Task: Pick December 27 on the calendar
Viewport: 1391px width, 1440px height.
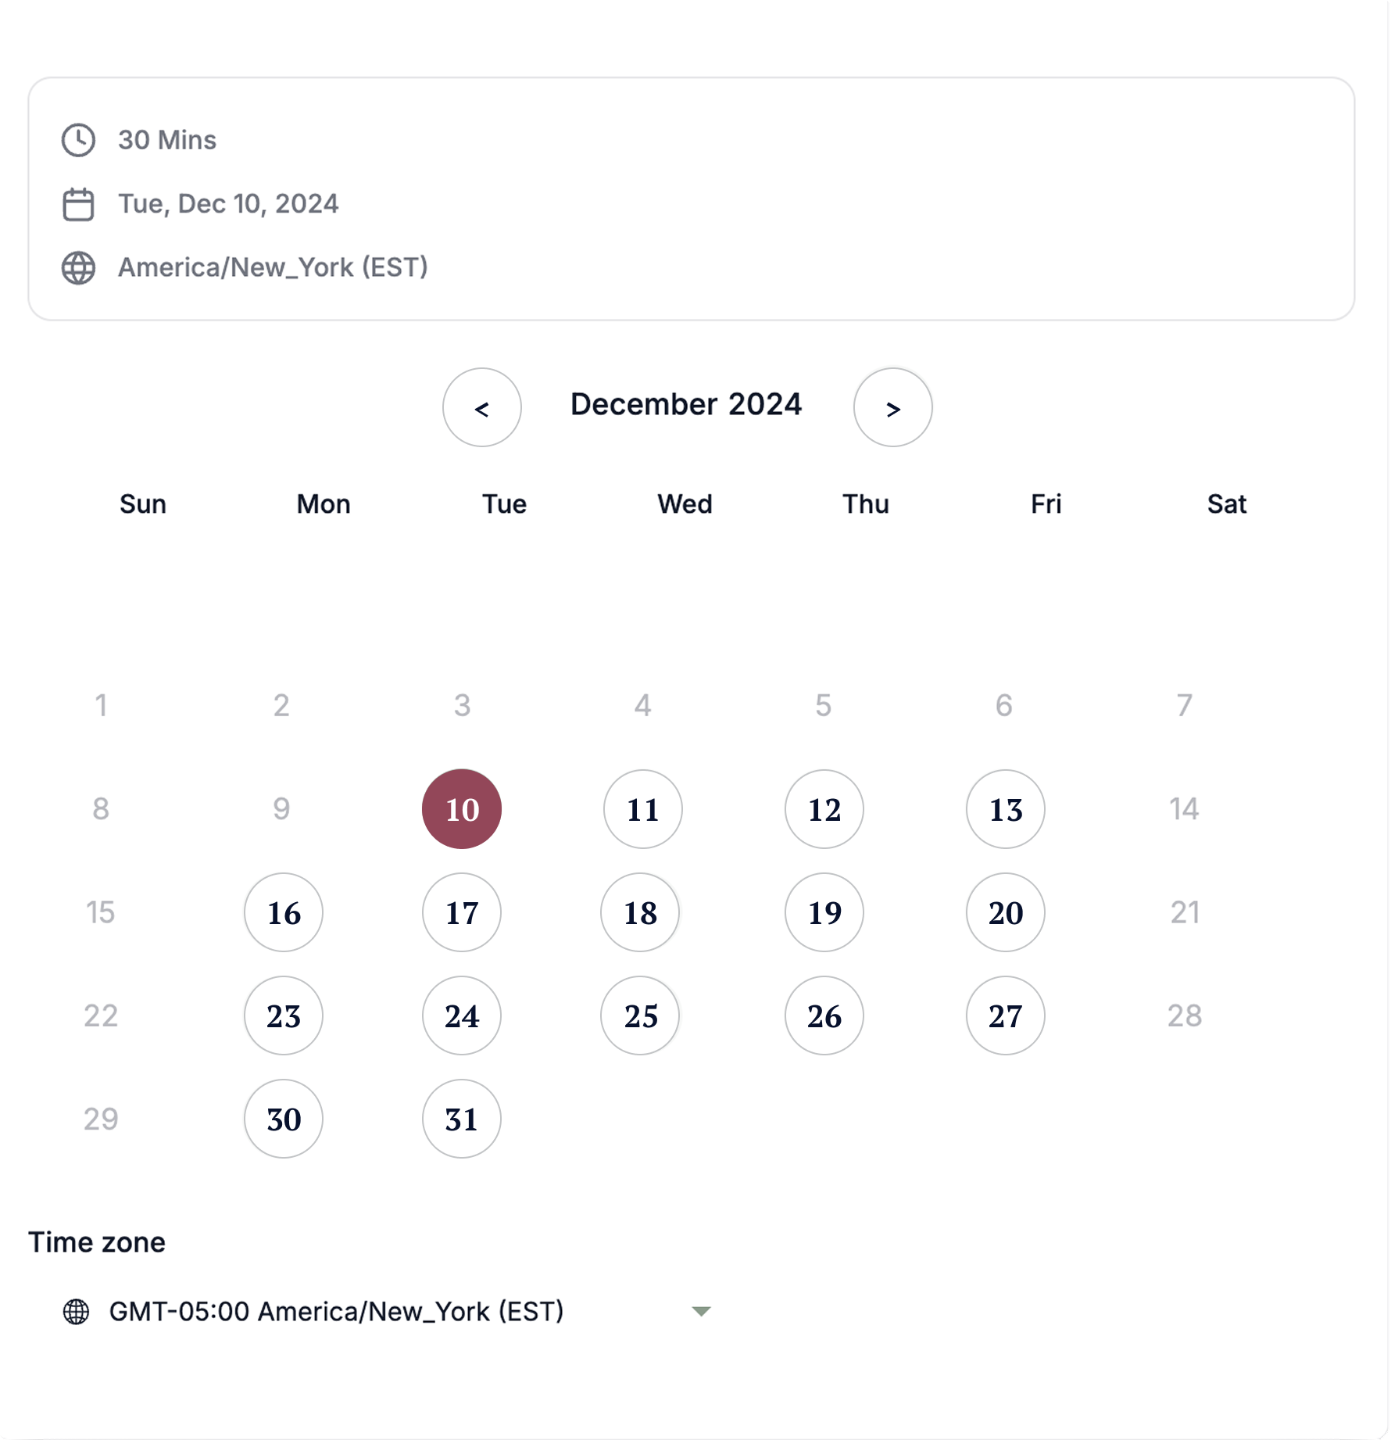Action: tap(1005, 1015)
